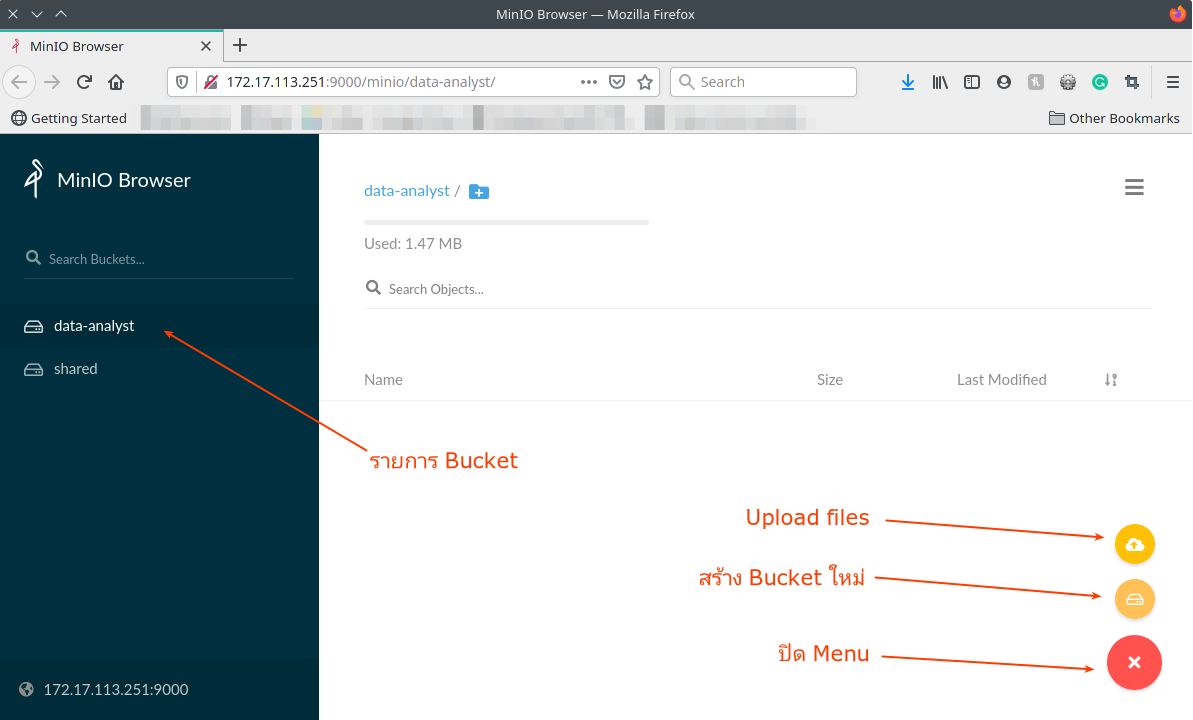Open the page actions three-dot menu
Viewport: 1193px width, 720px height.
click(x=589, y=82)
